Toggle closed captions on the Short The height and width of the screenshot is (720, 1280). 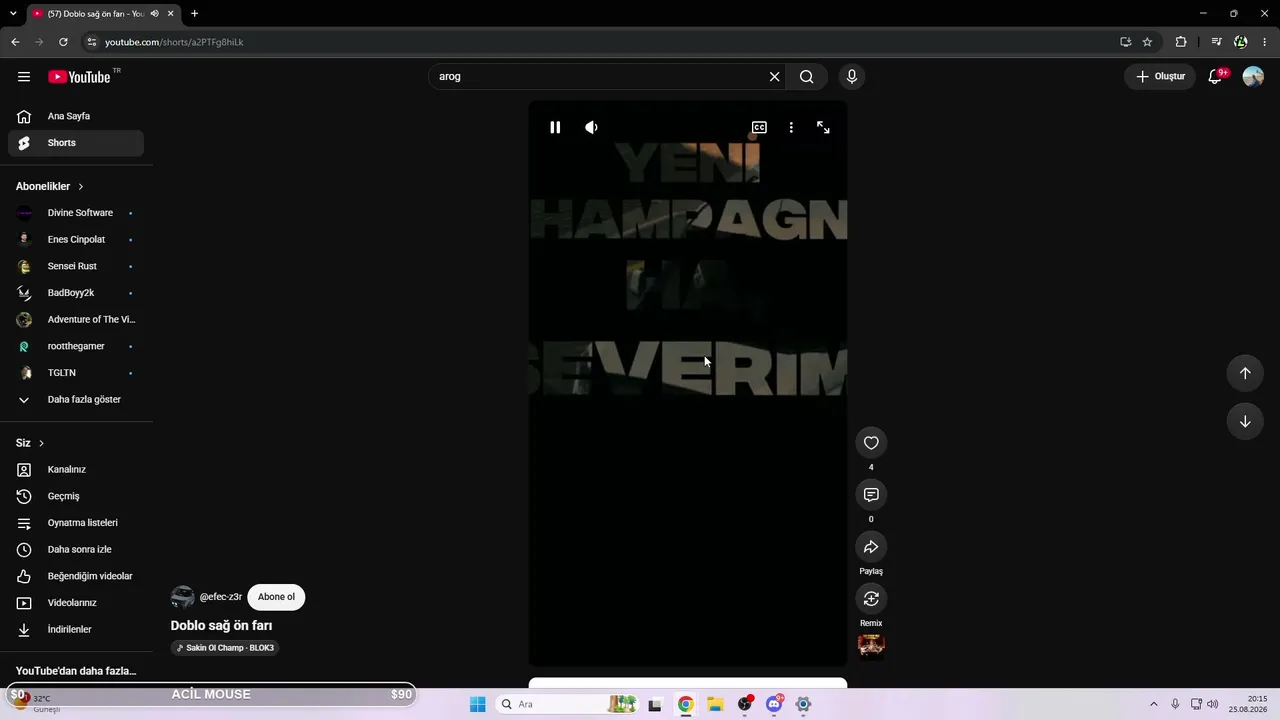759,128
